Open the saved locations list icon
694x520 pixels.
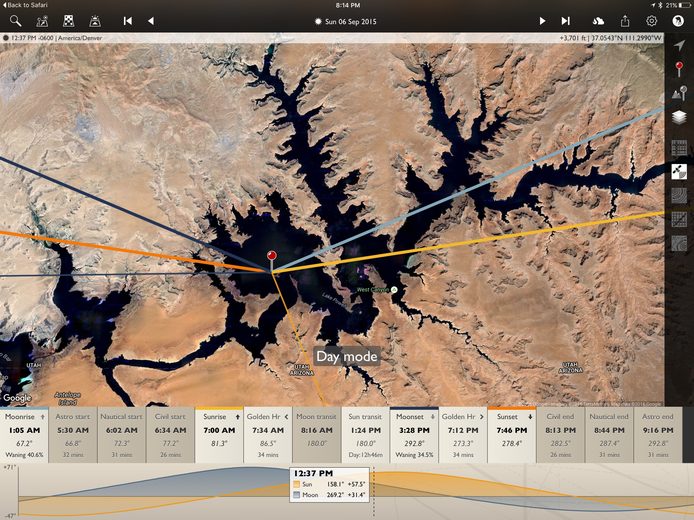click(x=42, y=21)
